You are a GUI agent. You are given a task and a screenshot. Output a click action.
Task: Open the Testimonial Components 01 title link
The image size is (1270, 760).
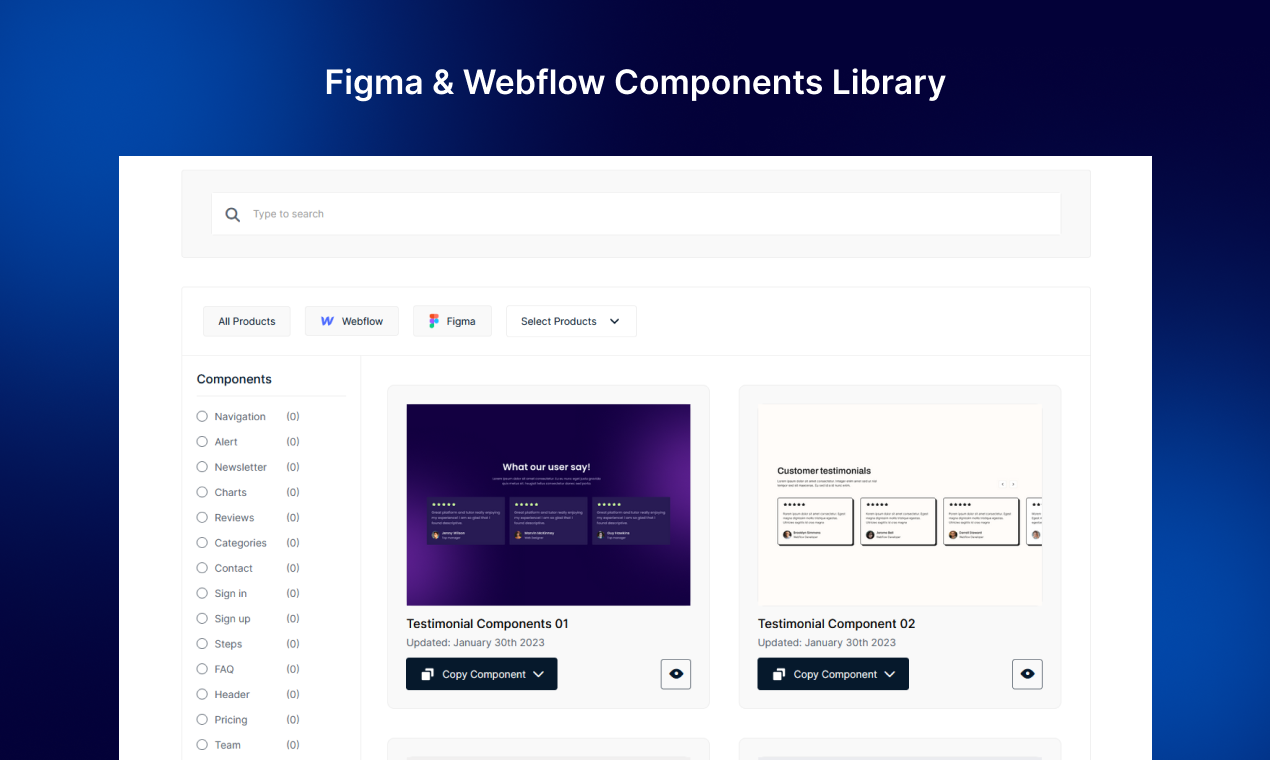coord(487,623)
